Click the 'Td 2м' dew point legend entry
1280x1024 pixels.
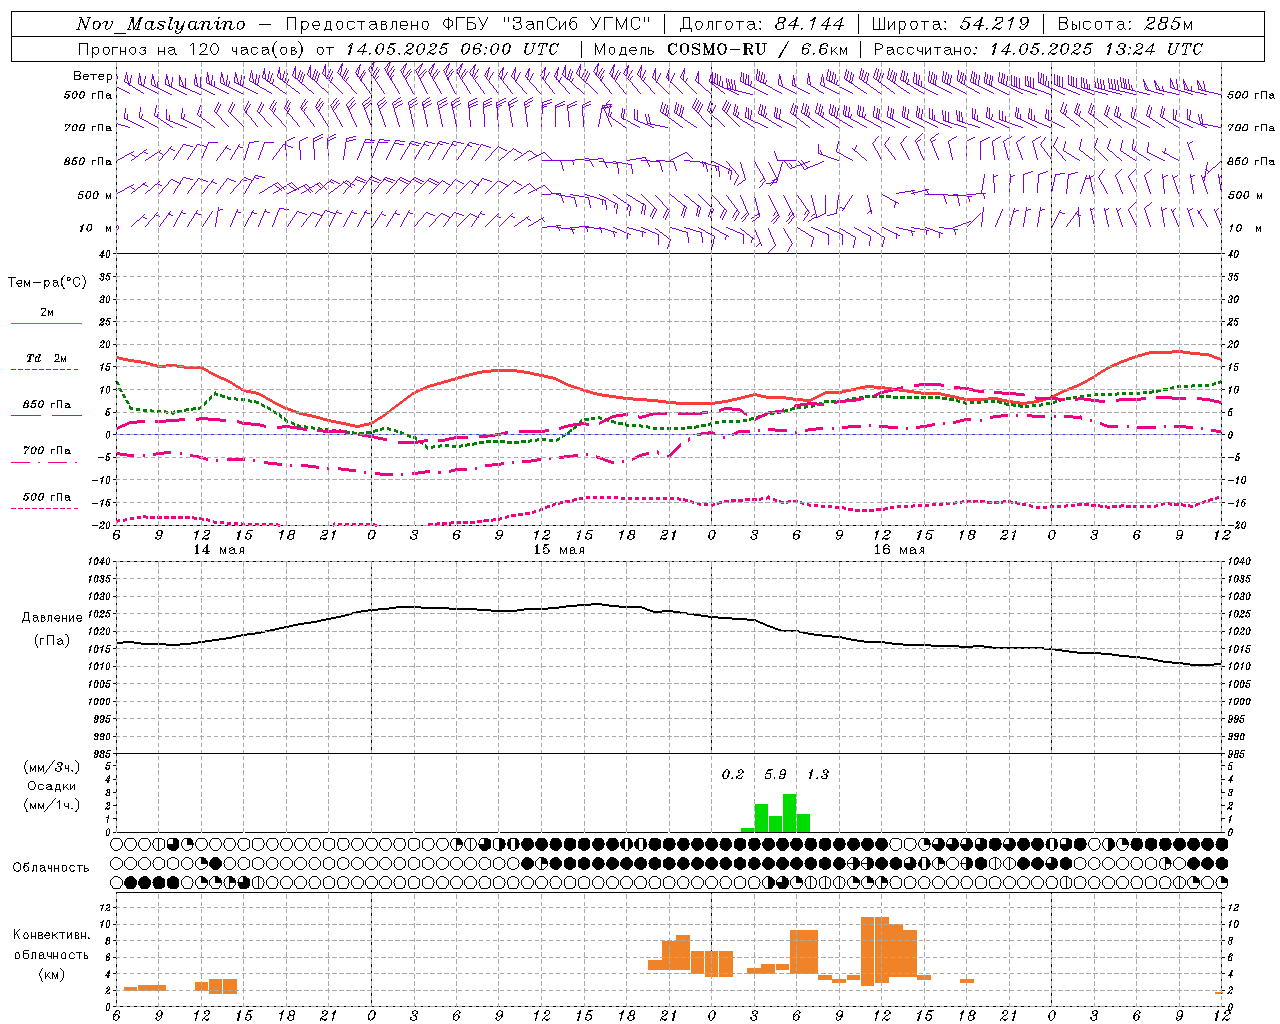[x=46, y=358]
